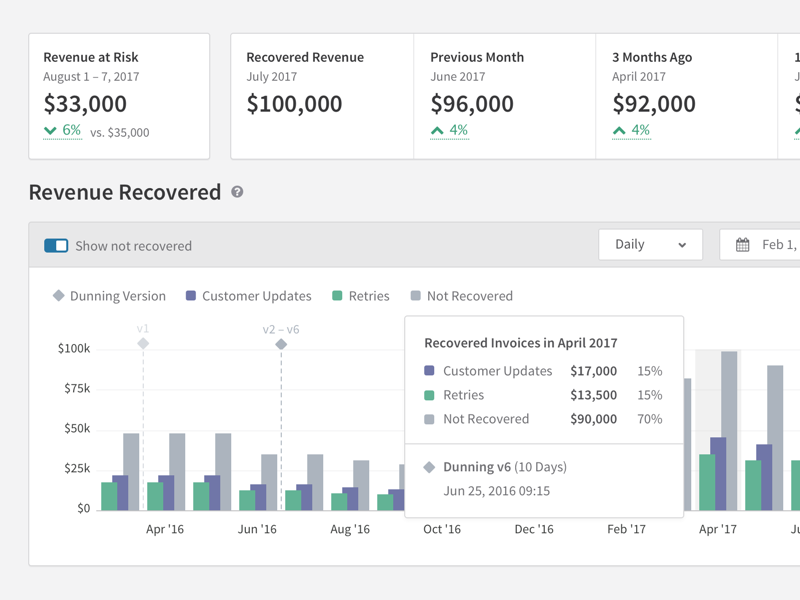The image size is (800, 600).
Task: Click the Aug '16 axis label
Action: (x=350, y=529)
